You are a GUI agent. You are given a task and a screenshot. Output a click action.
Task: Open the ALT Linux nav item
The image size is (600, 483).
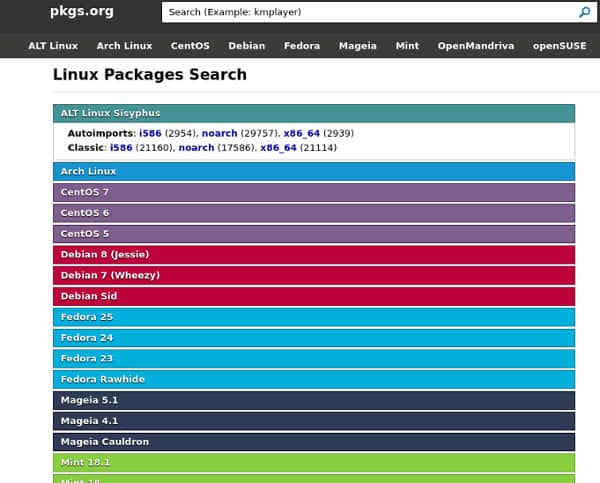coord(53,46)
